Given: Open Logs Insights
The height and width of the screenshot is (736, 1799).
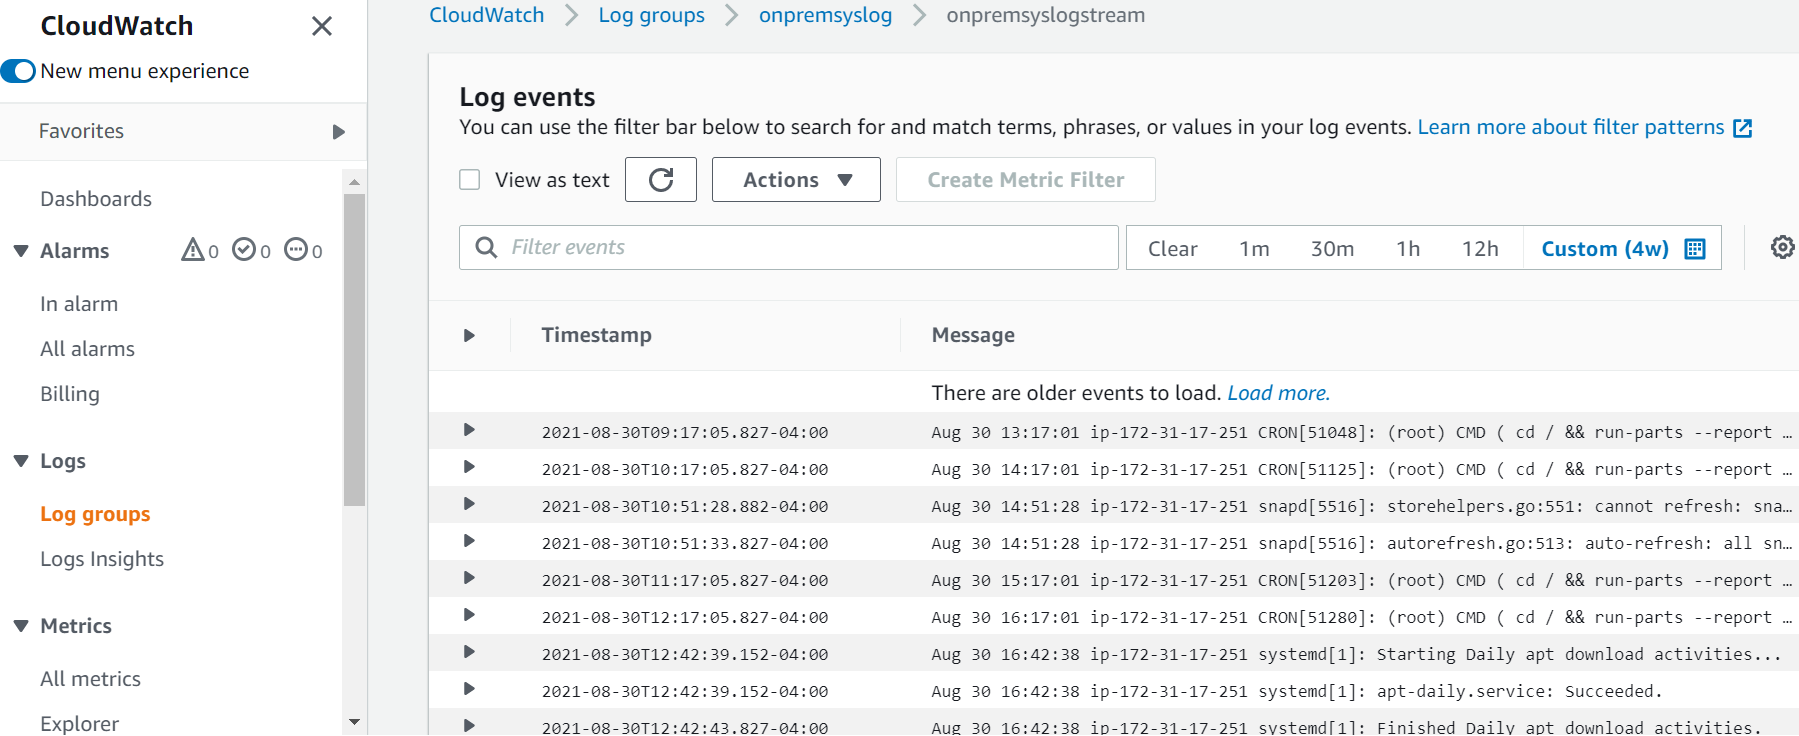Looking at the screenshot, I should [102, 559].
